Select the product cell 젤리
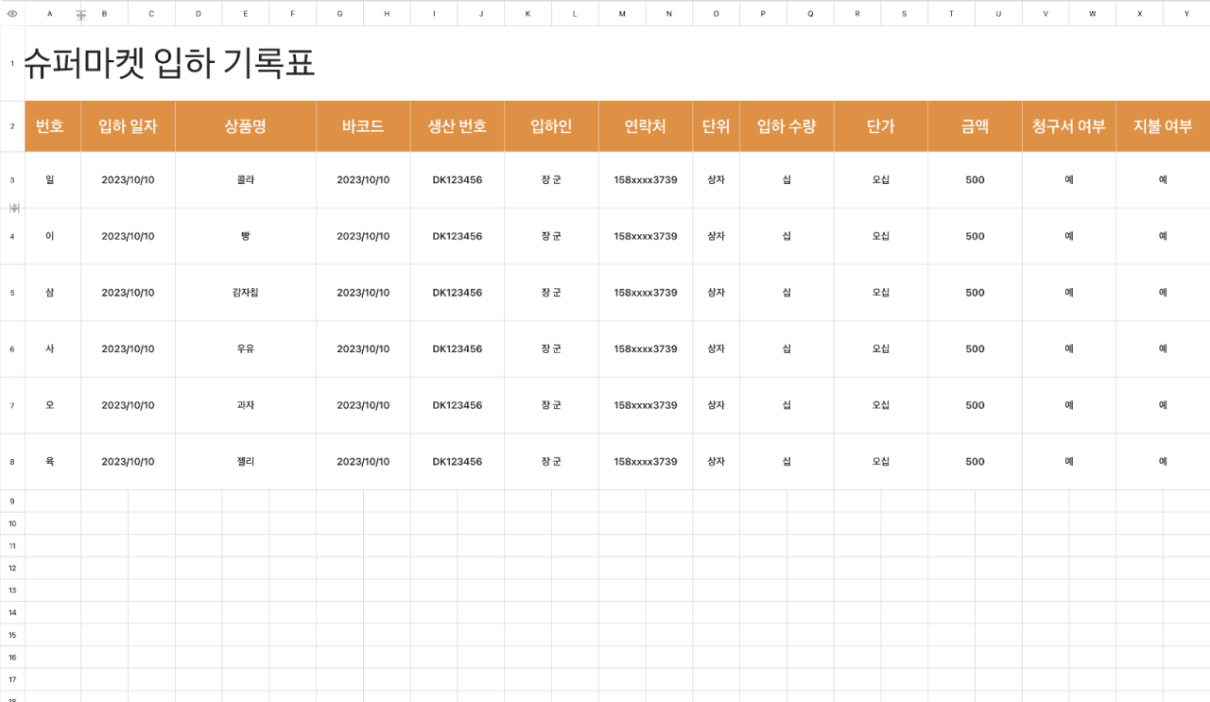This screenshot has height=702, width=1210. [246, 462]
